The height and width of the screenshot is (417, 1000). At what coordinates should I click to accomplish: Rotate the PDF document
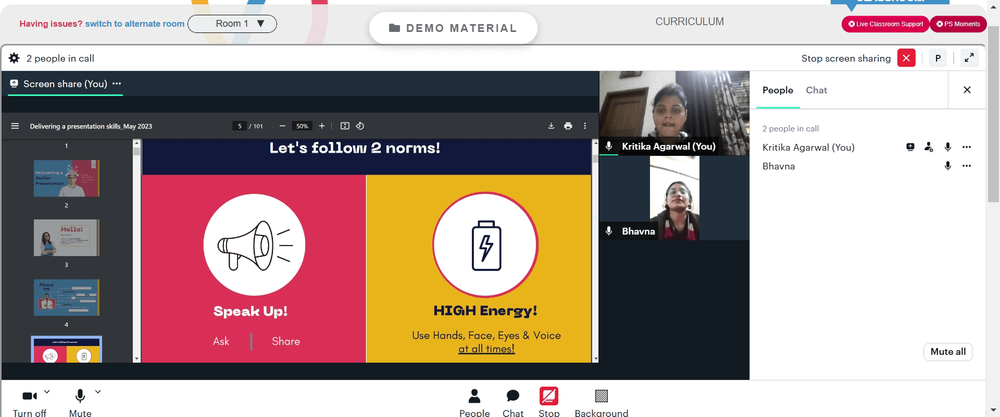(360, 126)
